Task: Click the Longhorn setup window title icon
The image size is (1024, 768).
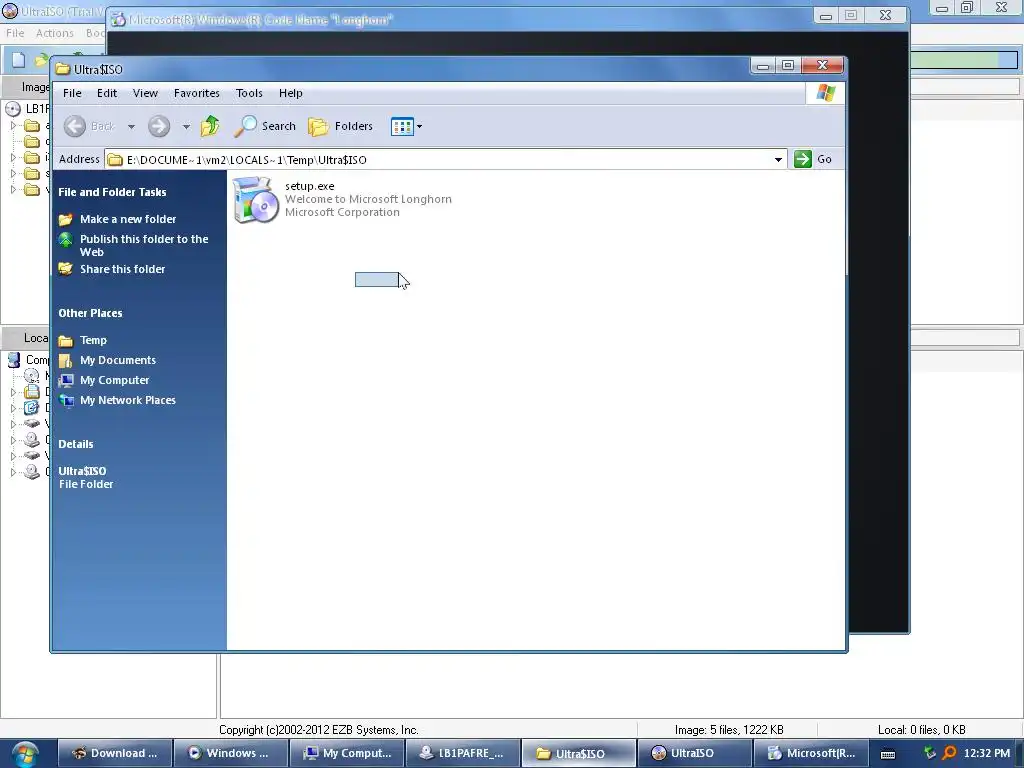Action: click(118, 20)
